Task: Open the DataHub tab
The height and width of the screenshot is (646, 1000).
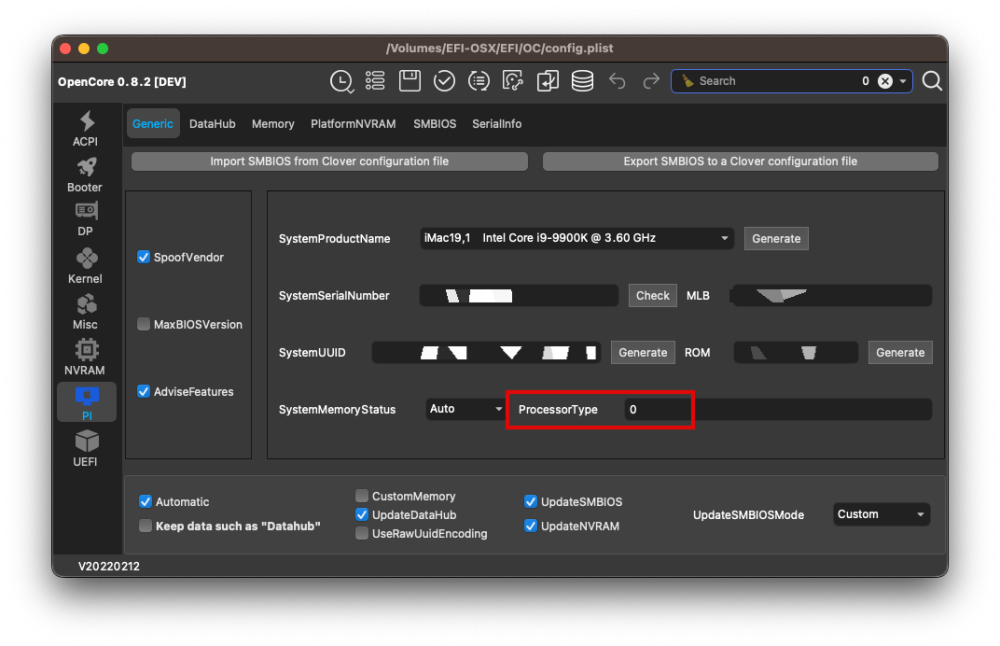Action: [x=212, y=124]
